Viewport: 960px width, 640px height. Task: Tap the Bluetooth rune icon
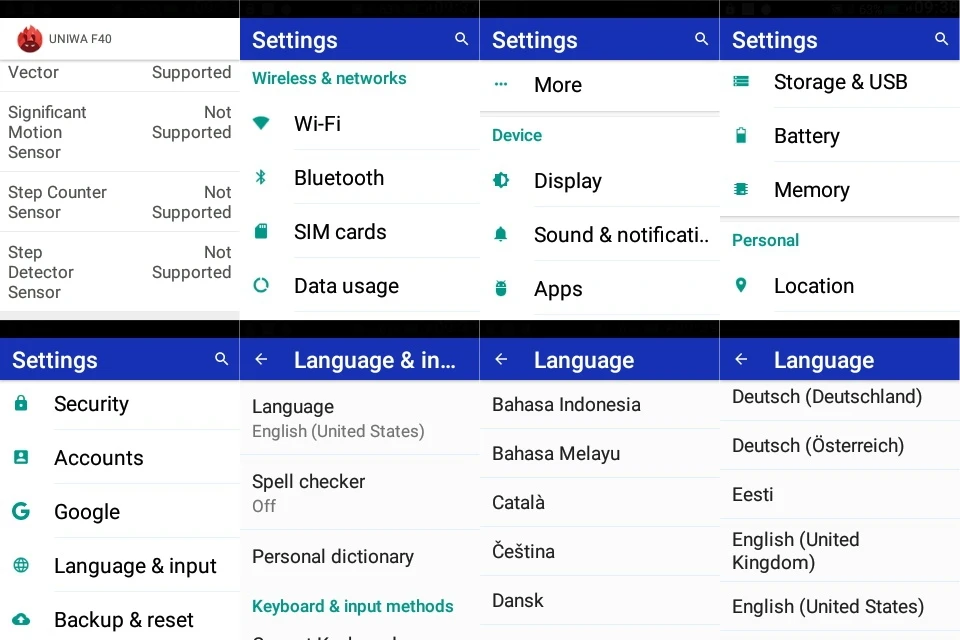[x=261, y=177]
